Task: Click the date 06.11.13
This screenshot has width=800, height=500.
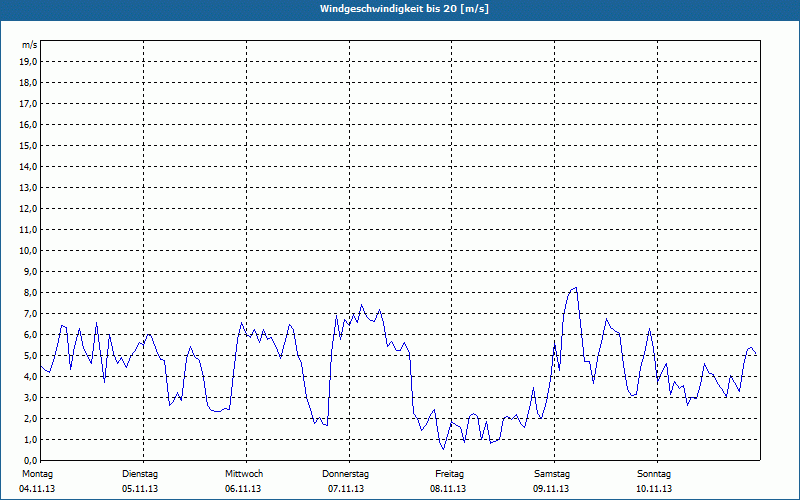Action: pyautogui.click(x=243, y=489)
